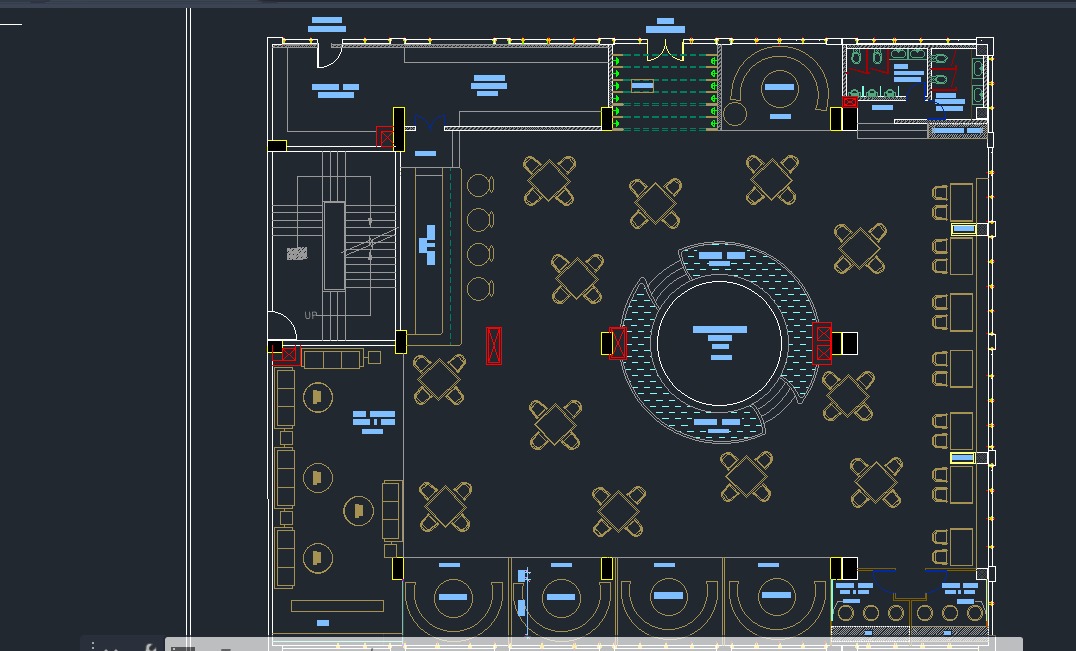The image size is (1076, 651).
Task: Click the red crossed box on the ring's left side
Action: pyautogui.click(x=617, y=343)
